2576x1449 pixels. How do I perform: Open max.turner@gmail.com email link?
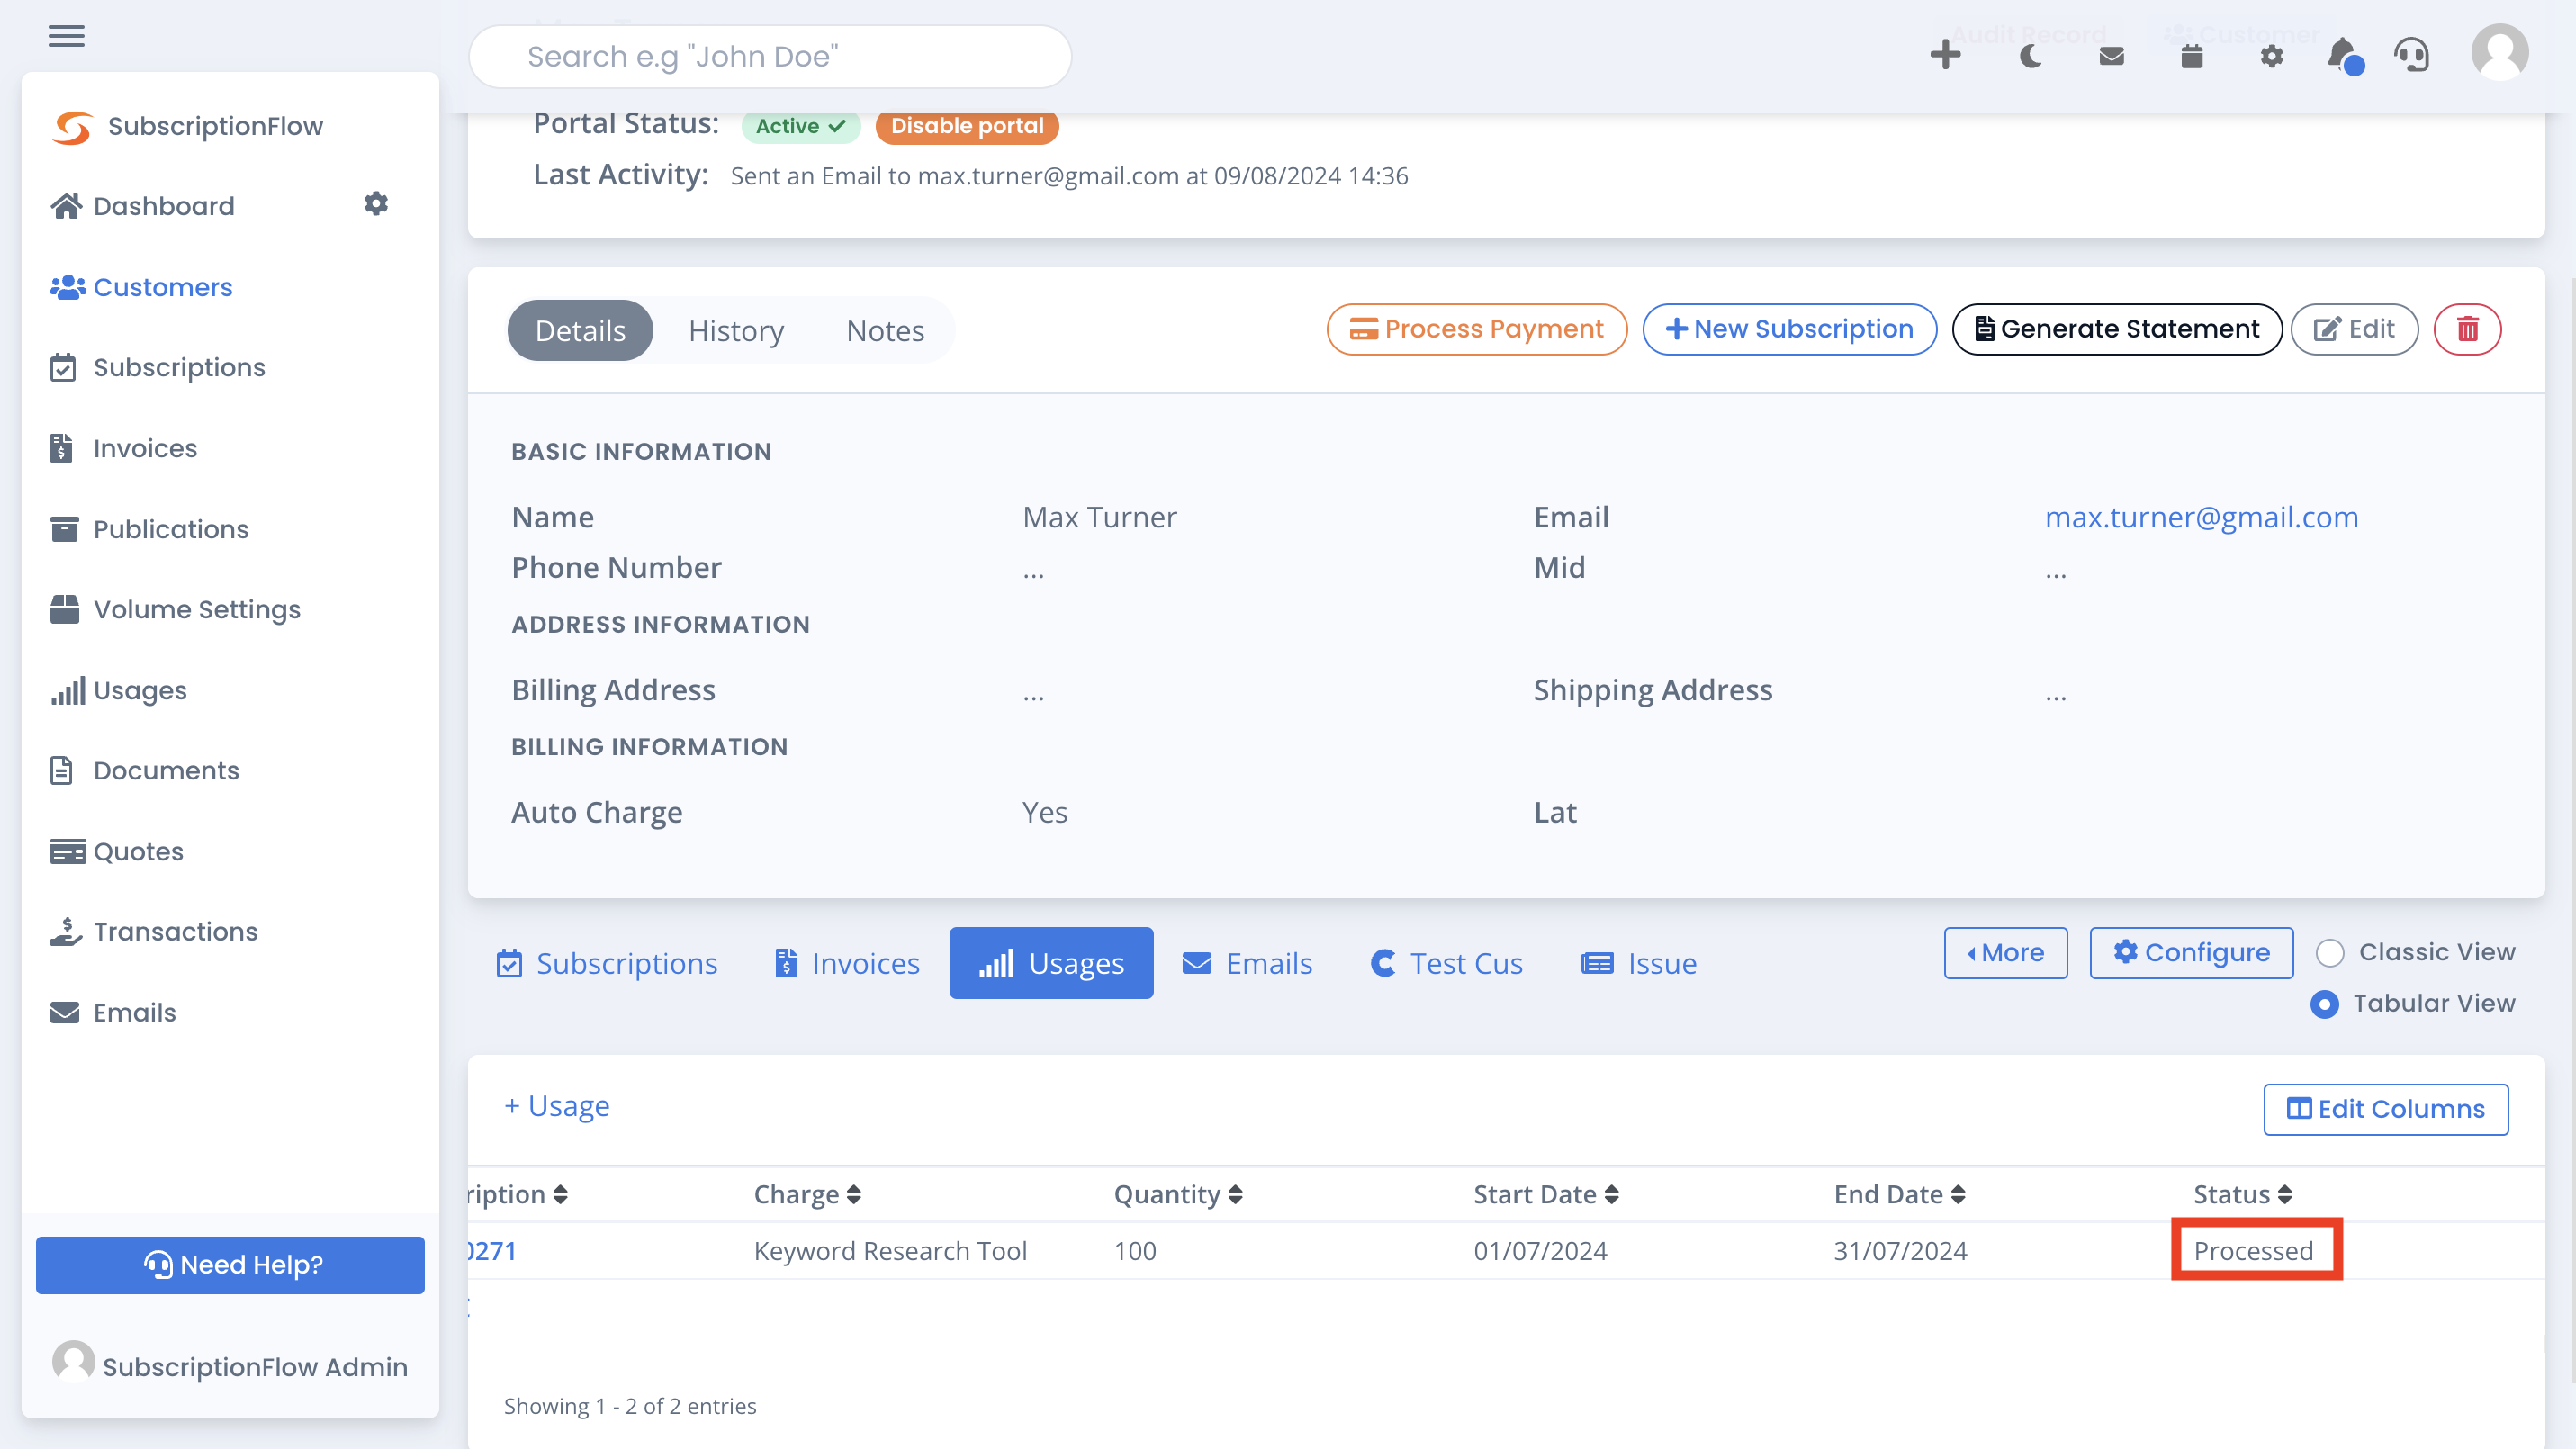[2201, 517]
